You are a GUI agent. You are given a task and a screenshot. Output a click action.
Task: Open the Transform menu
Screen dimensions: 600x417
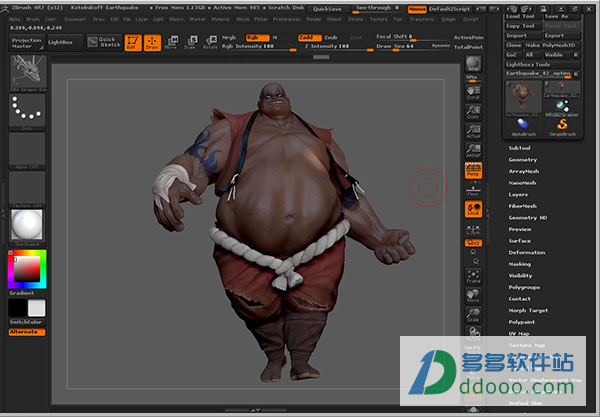[422, 19]
